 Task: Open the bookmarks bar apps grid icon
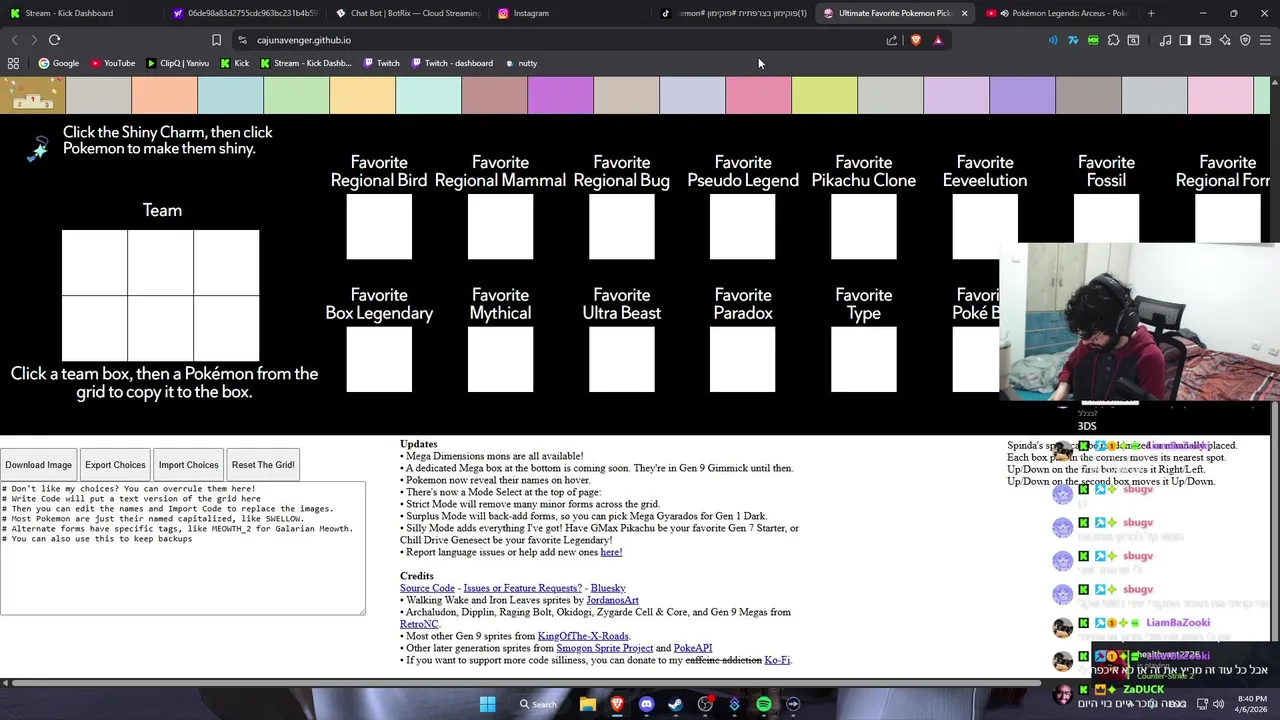pyautogui.click(x=13, y=63)
